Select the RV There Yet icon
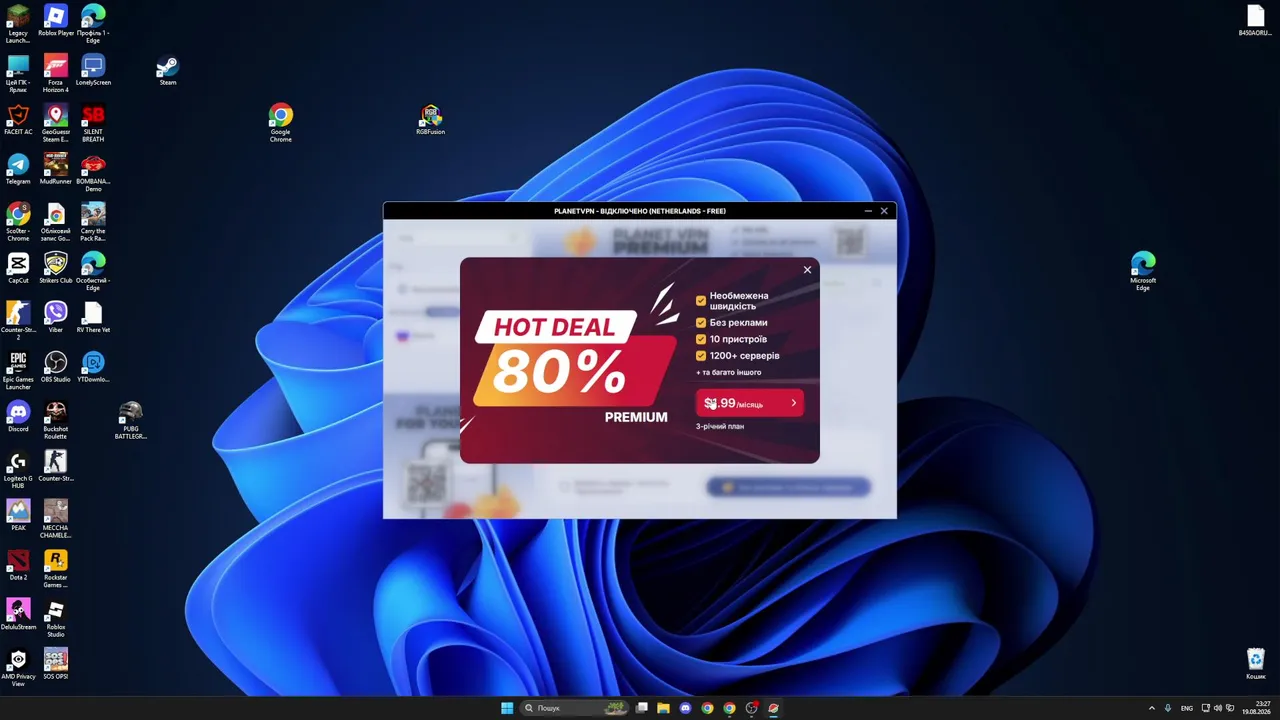Screen dimensions: 1280x720 point(93,317)
